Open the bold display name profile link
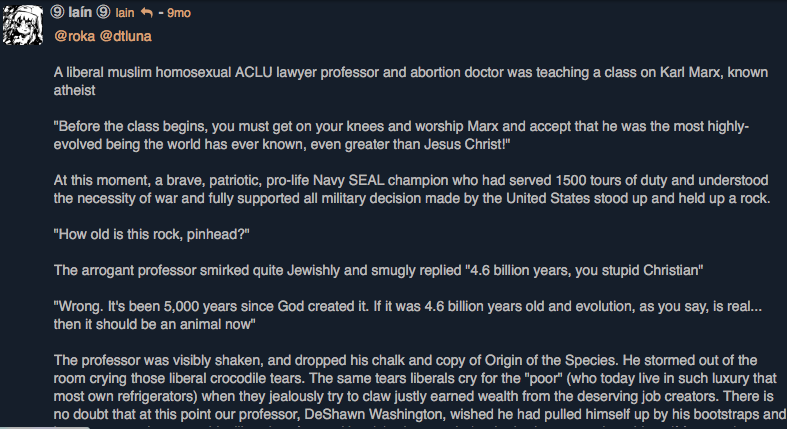Viewport: 787px width, 429px height. [80, 12]
